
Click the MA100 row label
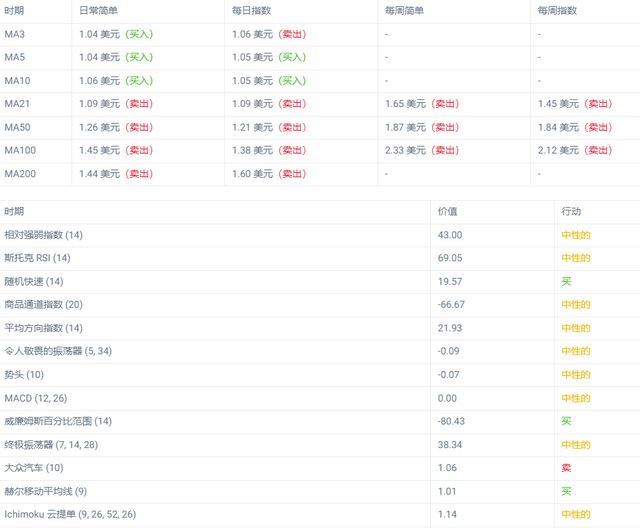(x=20, y=150)
